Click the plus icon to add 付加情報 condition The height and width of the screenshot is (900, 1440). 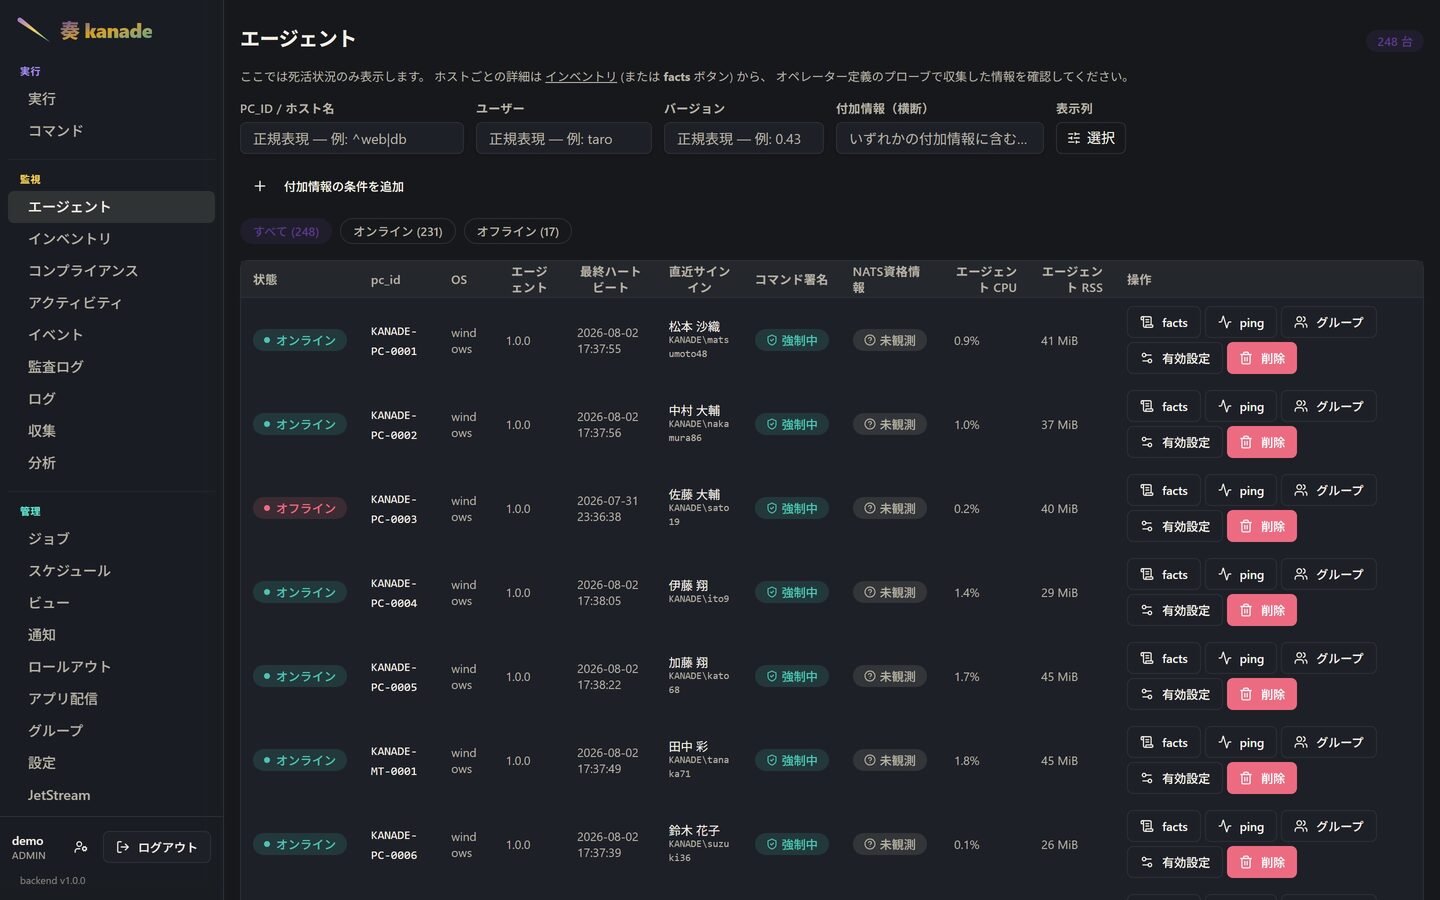(x=260, y=186)
